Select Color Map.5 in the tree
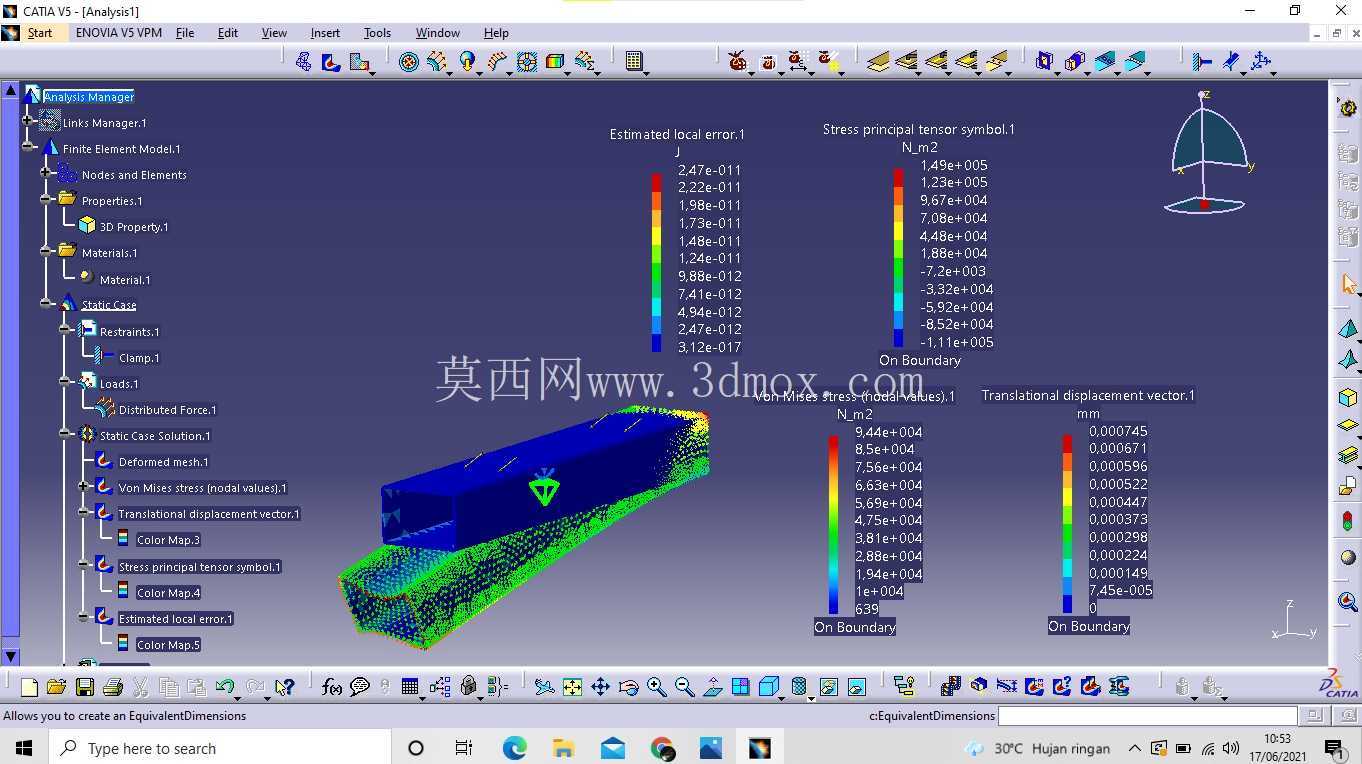The image size is (1362, 764). (168, 645)
